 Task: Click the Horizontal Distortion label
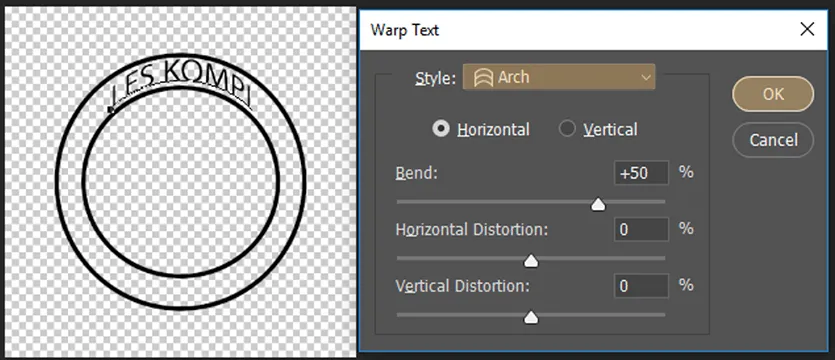(x=472, y=230)
